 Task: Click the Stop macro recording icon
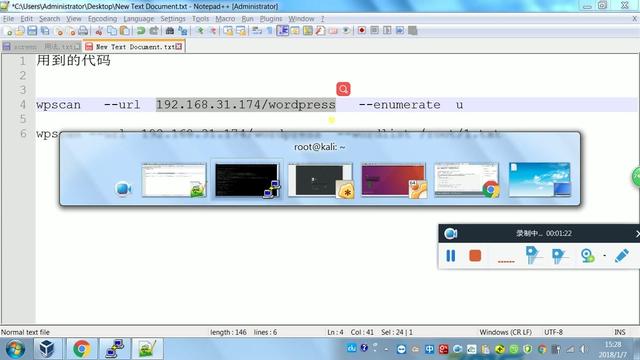click(x=374, y=31)
